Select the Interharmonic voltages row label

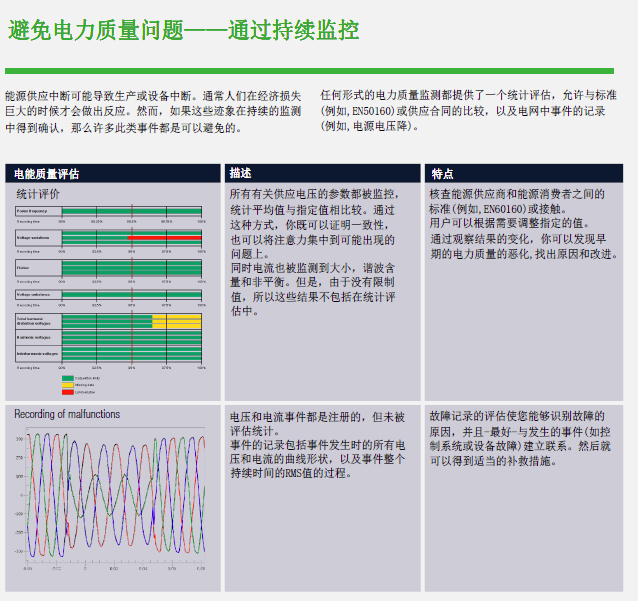38,354
